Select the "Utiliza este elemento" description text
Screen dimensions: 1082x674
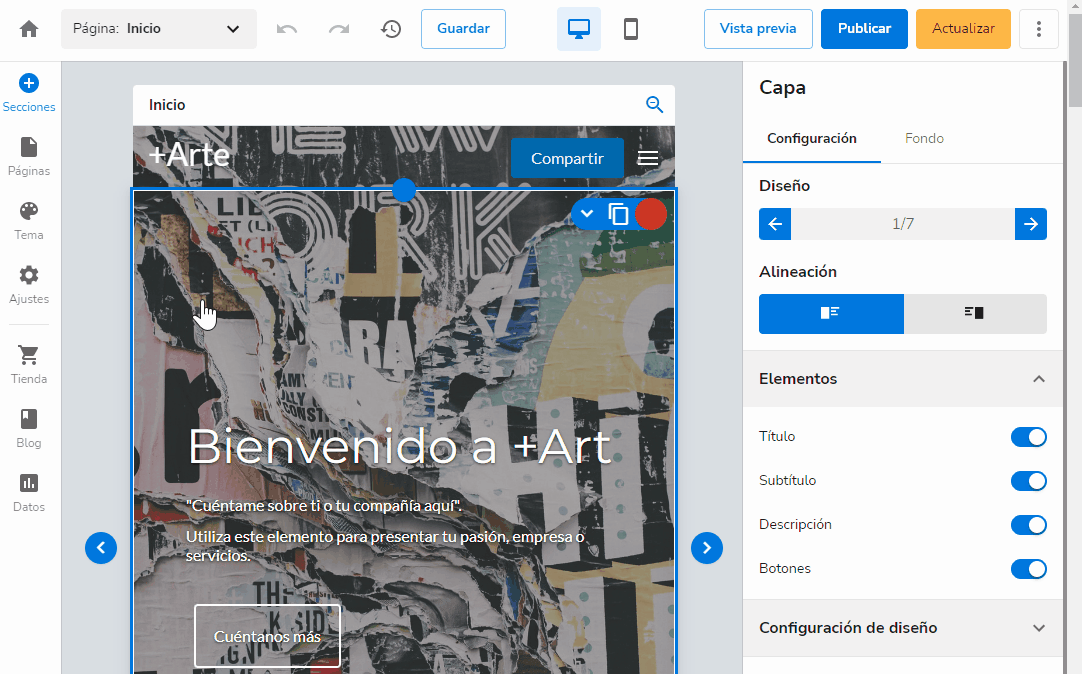385,546
